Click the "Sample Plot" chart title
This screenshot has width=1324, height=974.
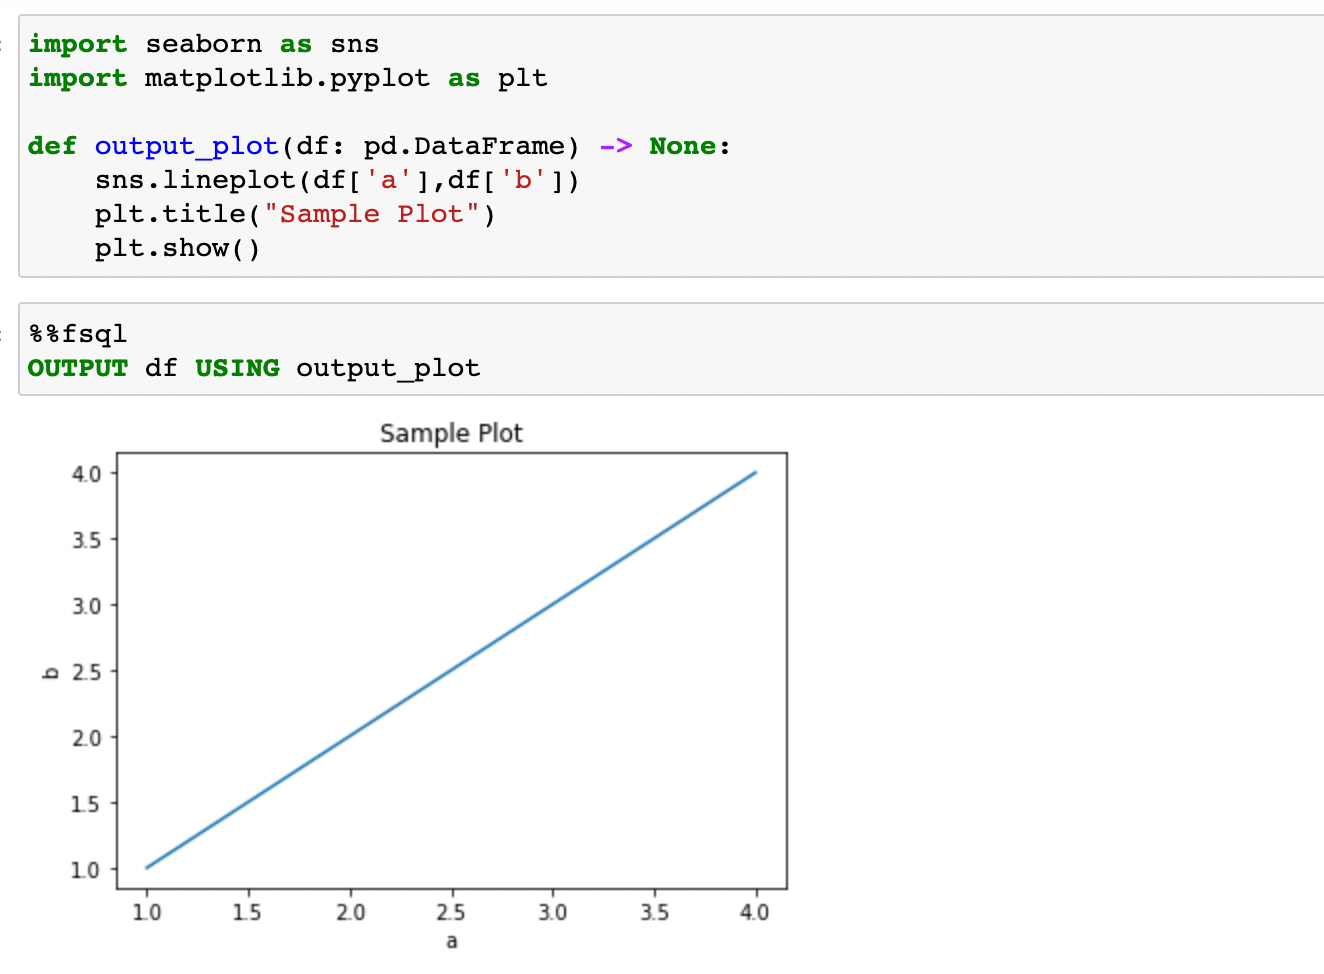(451, 433)
